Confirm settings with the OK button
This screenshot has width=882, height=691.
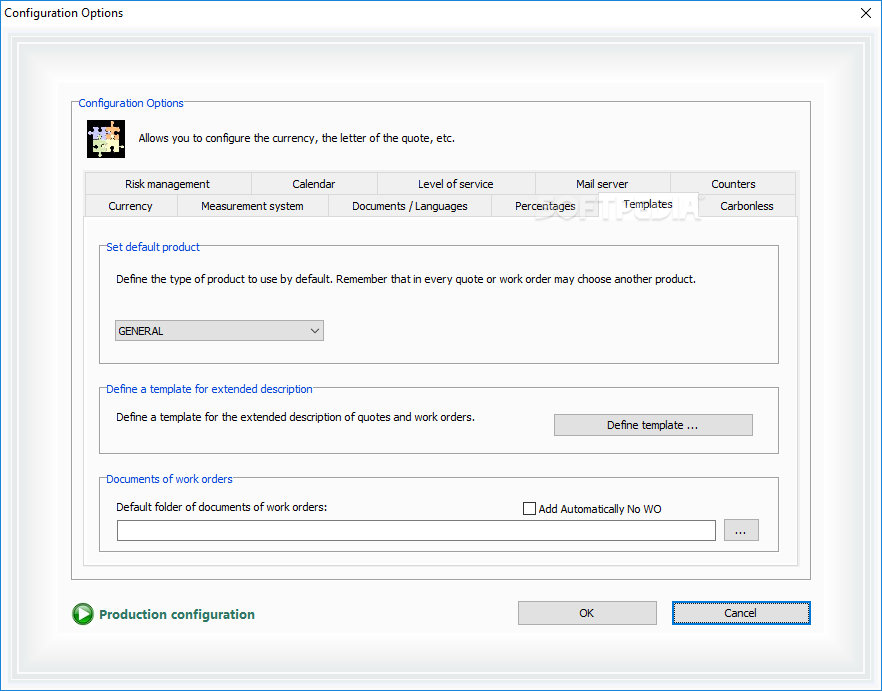pos(587,613)
